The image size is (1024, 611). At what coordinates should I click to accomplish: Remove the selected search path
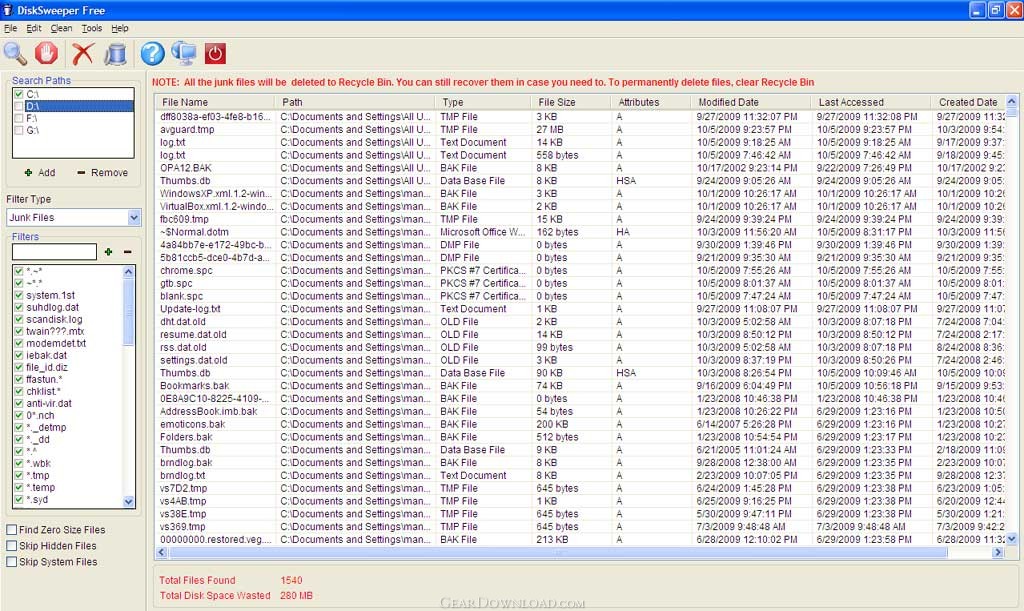coord(103,173)
